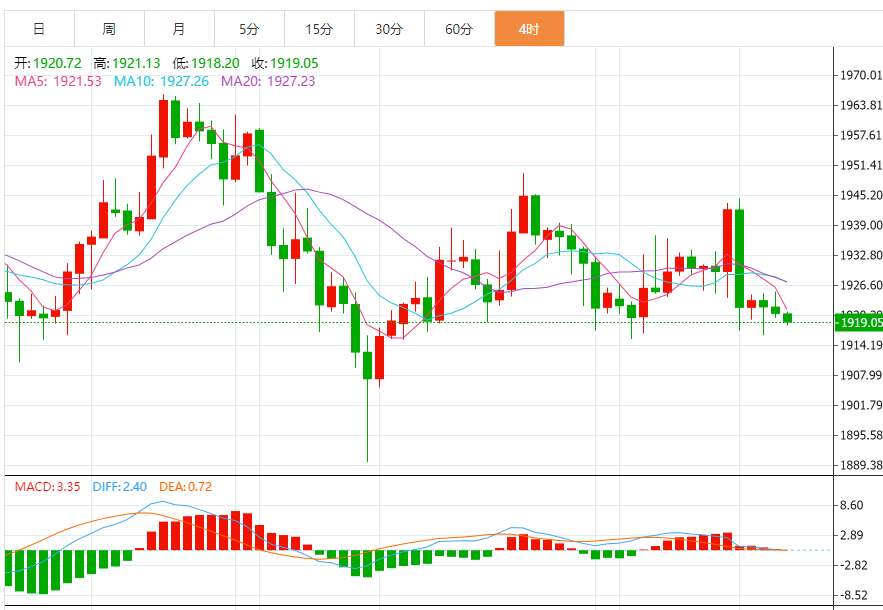883x610 pixels.
Task: Click the close price value 收:1919.05
Action: pos(285,63)
